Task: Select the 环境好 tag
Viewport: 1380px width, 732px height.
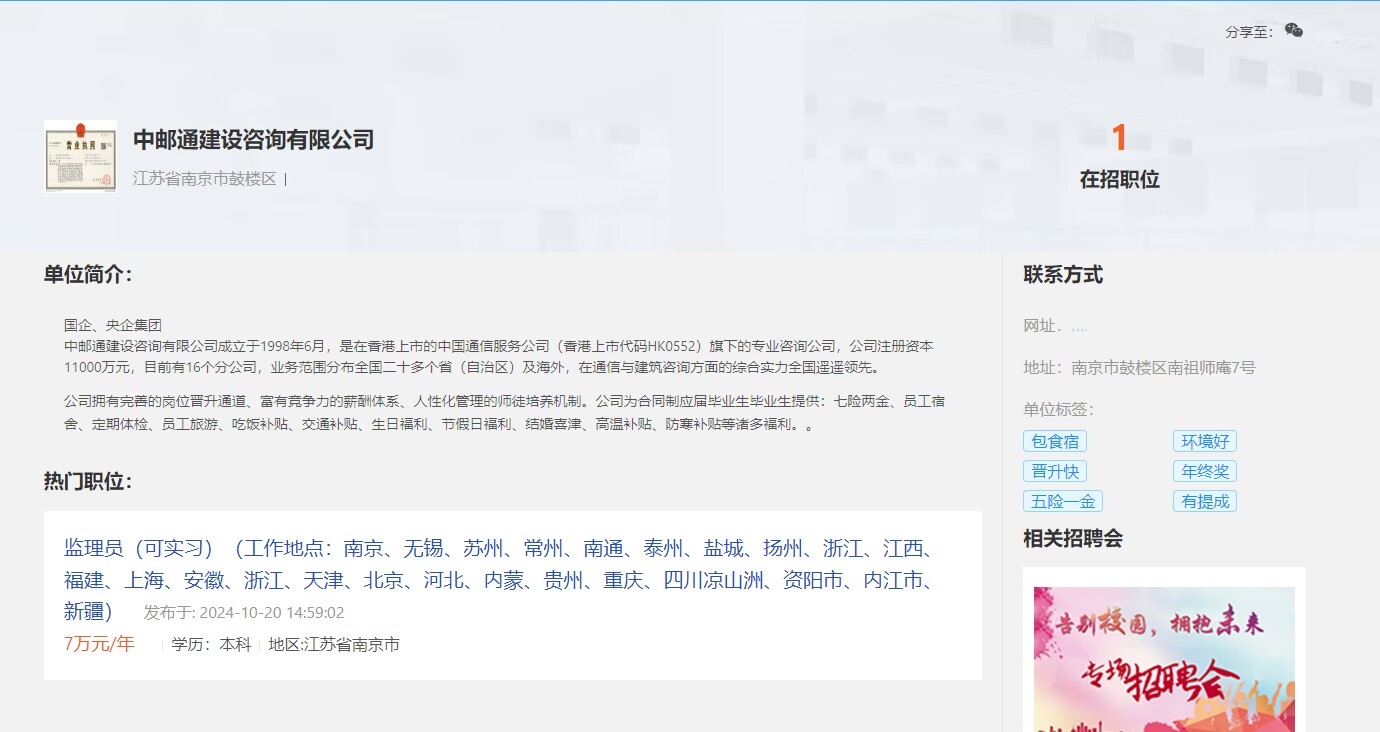Action: coord(1204,441)
